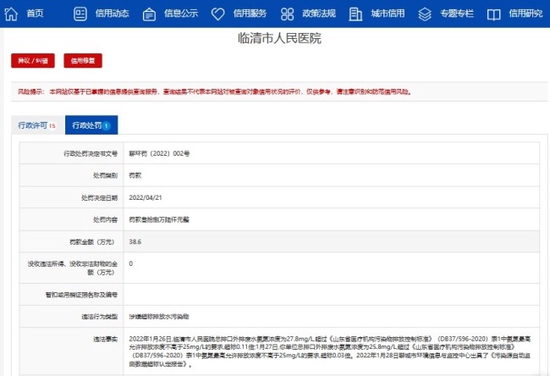Screen dimensions: 550x376
Task: Click the heart icon for 信用服务
Action: point(218,14)
